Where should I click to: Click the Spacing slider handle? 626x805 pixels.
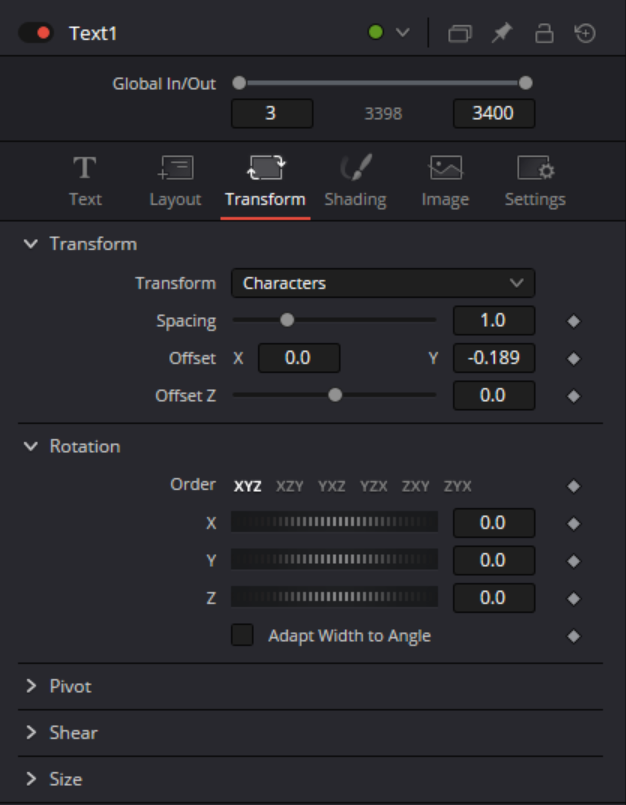click(287, 321)
